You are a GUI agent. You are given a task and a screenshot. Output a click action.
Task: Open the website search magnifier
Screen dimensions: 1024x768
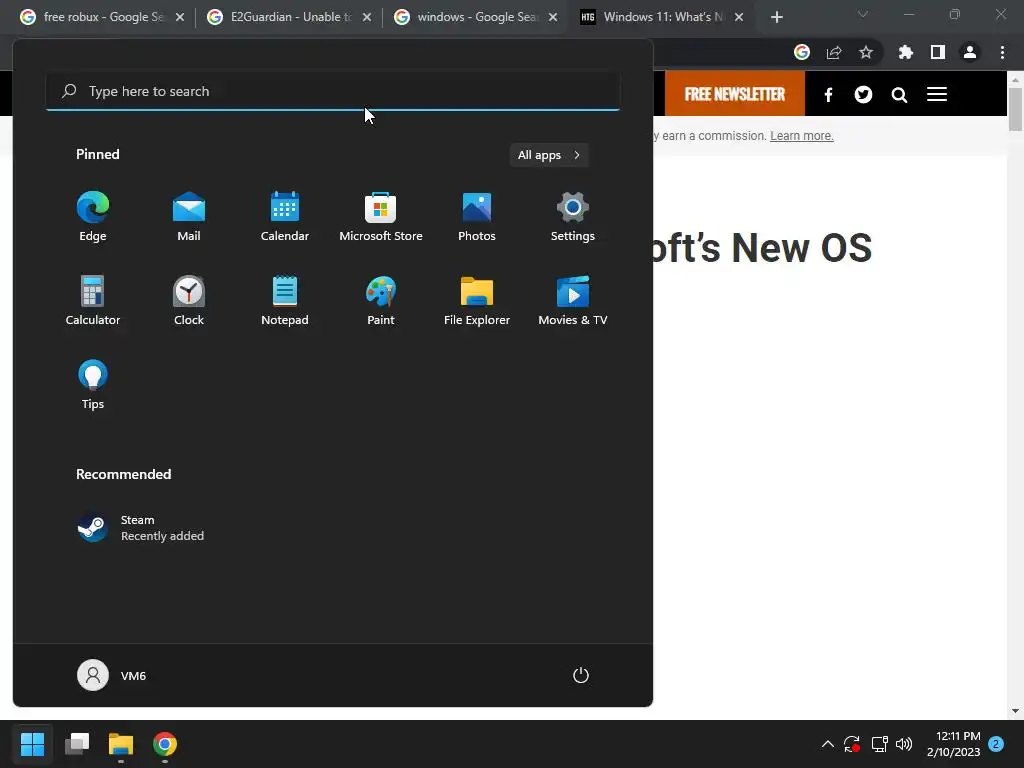point(899,95)
